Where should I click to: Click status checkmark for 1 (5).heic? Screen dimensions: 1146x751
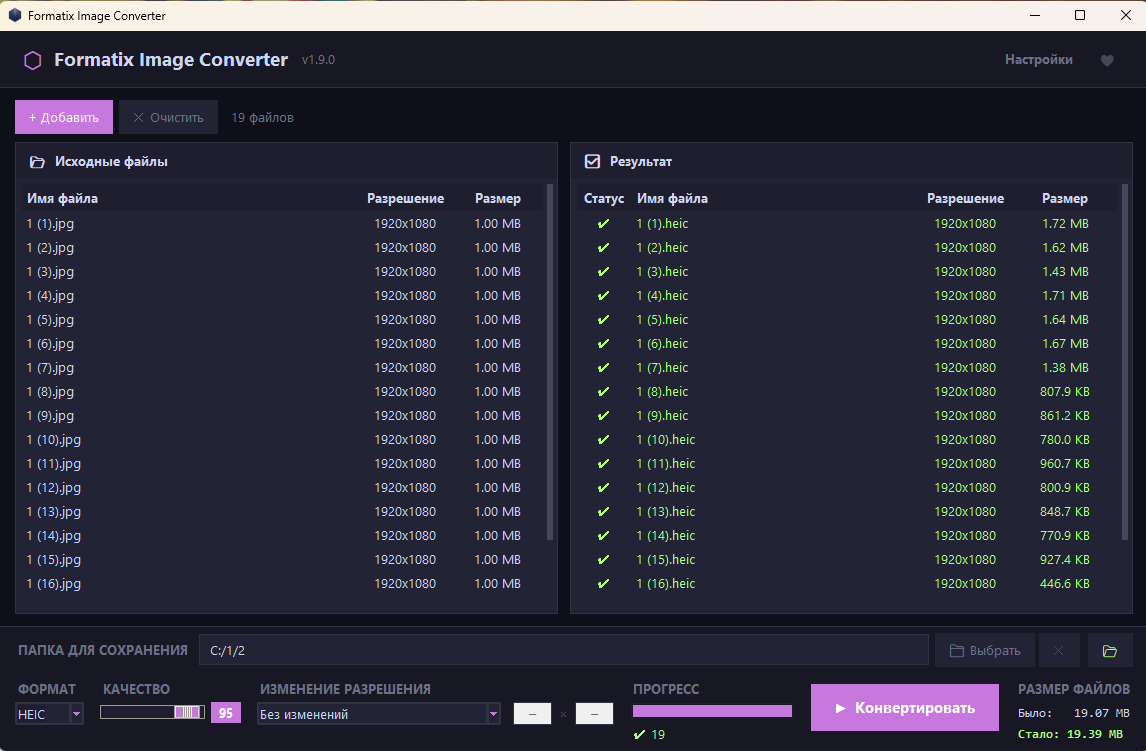[604, 319]
